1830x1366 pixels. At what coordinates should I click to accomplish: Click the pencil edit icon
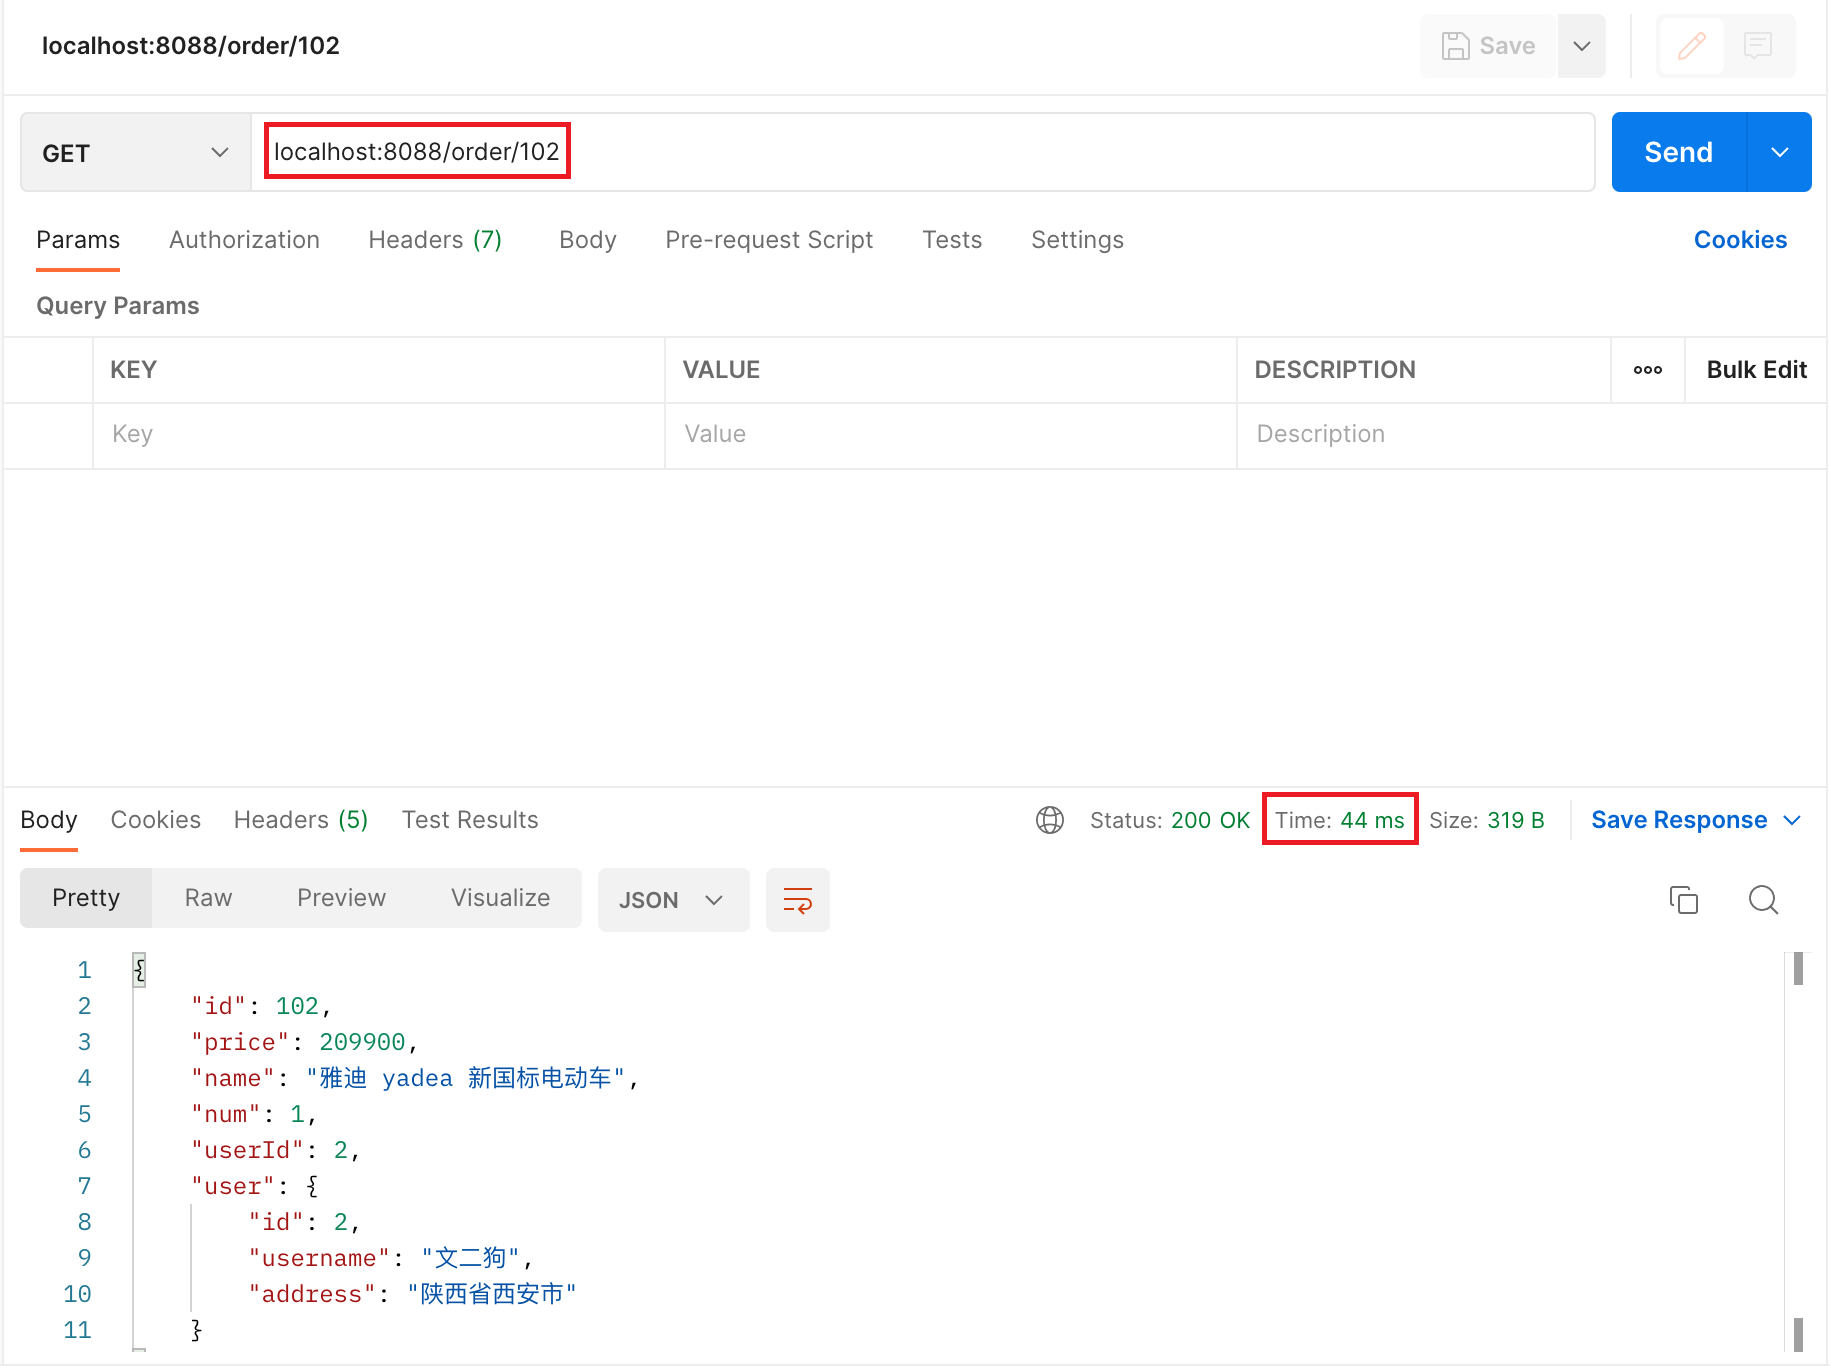[1691, 46]
